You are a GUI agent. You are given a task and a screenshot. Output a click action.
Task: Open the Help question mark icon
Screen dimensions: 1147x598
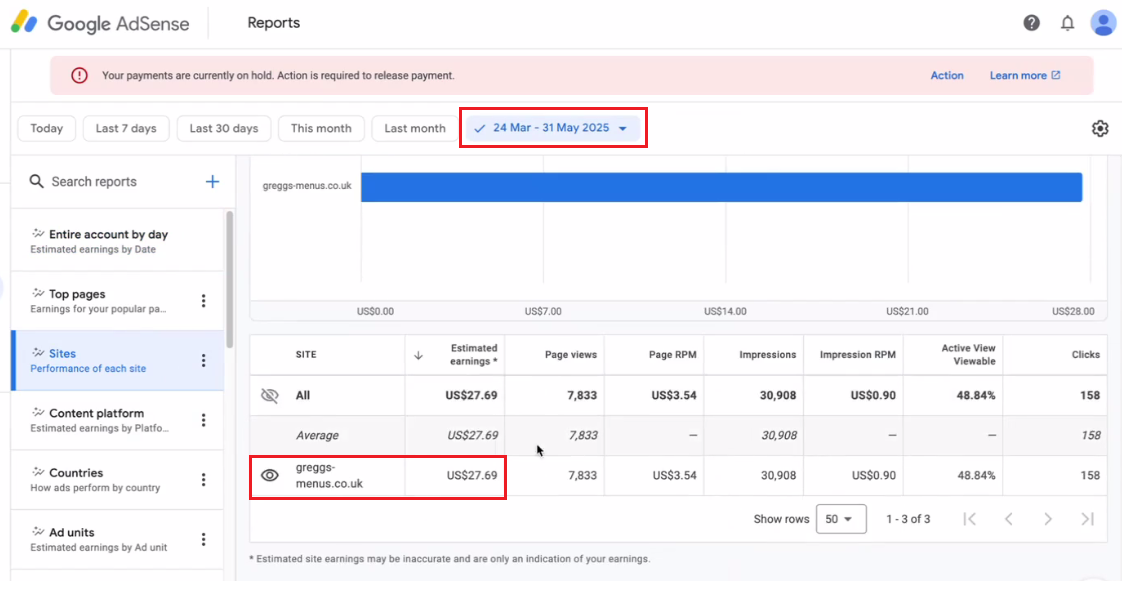click(1031, 23)
